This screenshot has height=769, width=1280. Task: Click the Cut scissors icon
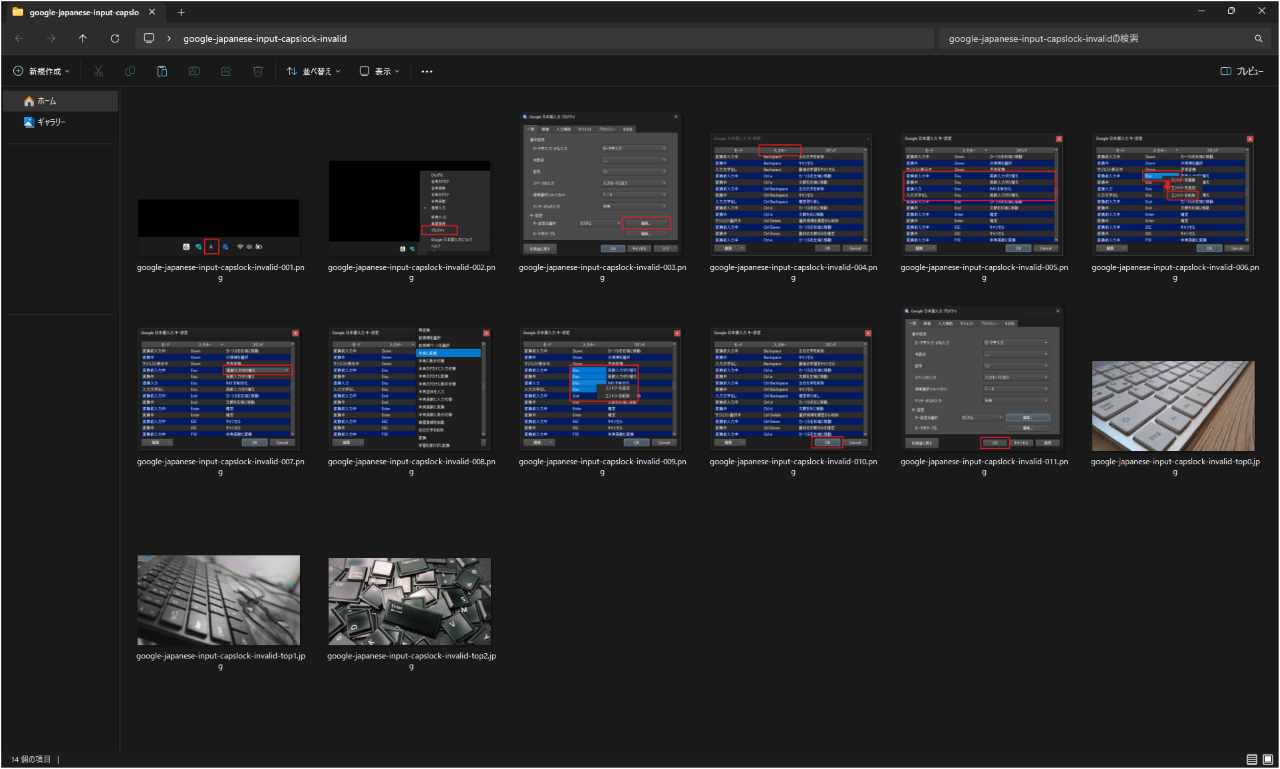(x=98, y=71)
